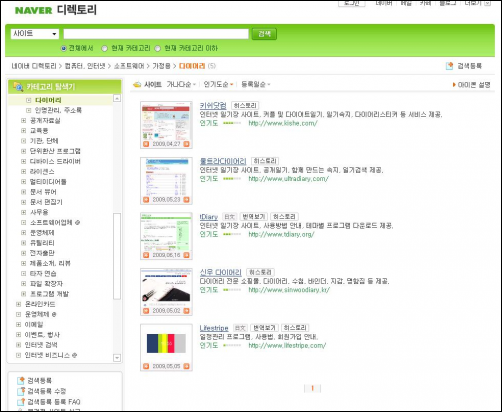The width and height of the screenshot is (502, 412).
Task: Open the www.kishe.com URL link
Action: click(x=283, y=123)
